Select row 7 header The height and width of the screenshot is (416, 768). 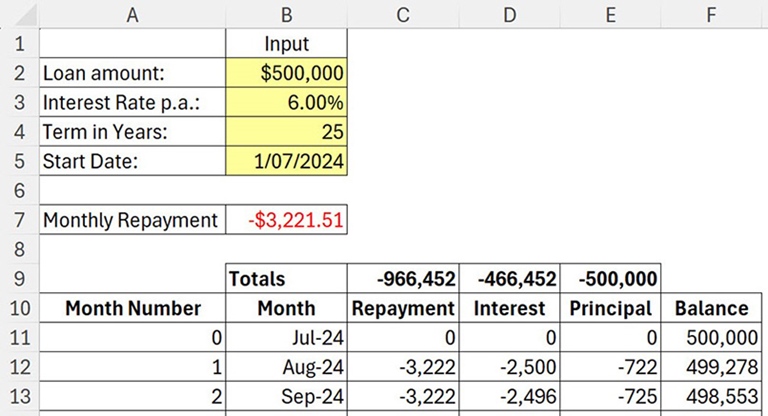click(x=20, y=220)
